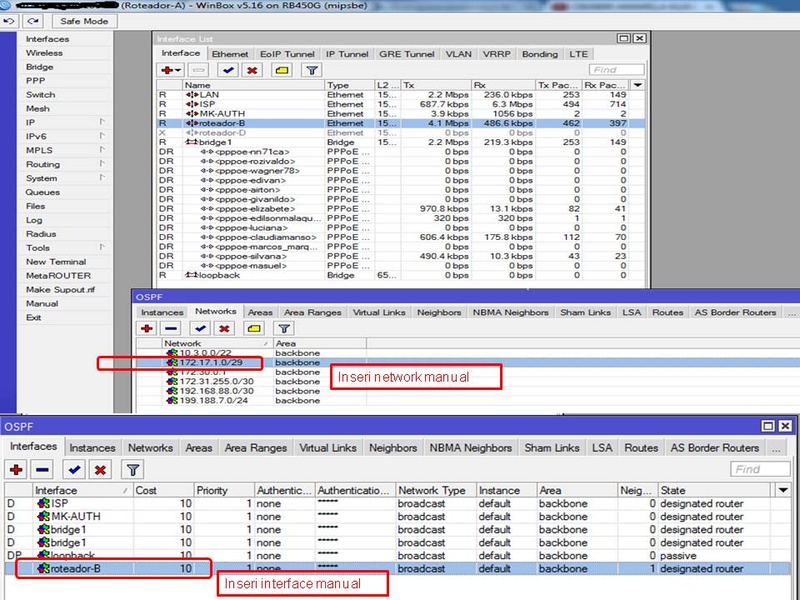Select the ISP row in OSPF Interfaces
Screen dimensions: 800x600
398,504
